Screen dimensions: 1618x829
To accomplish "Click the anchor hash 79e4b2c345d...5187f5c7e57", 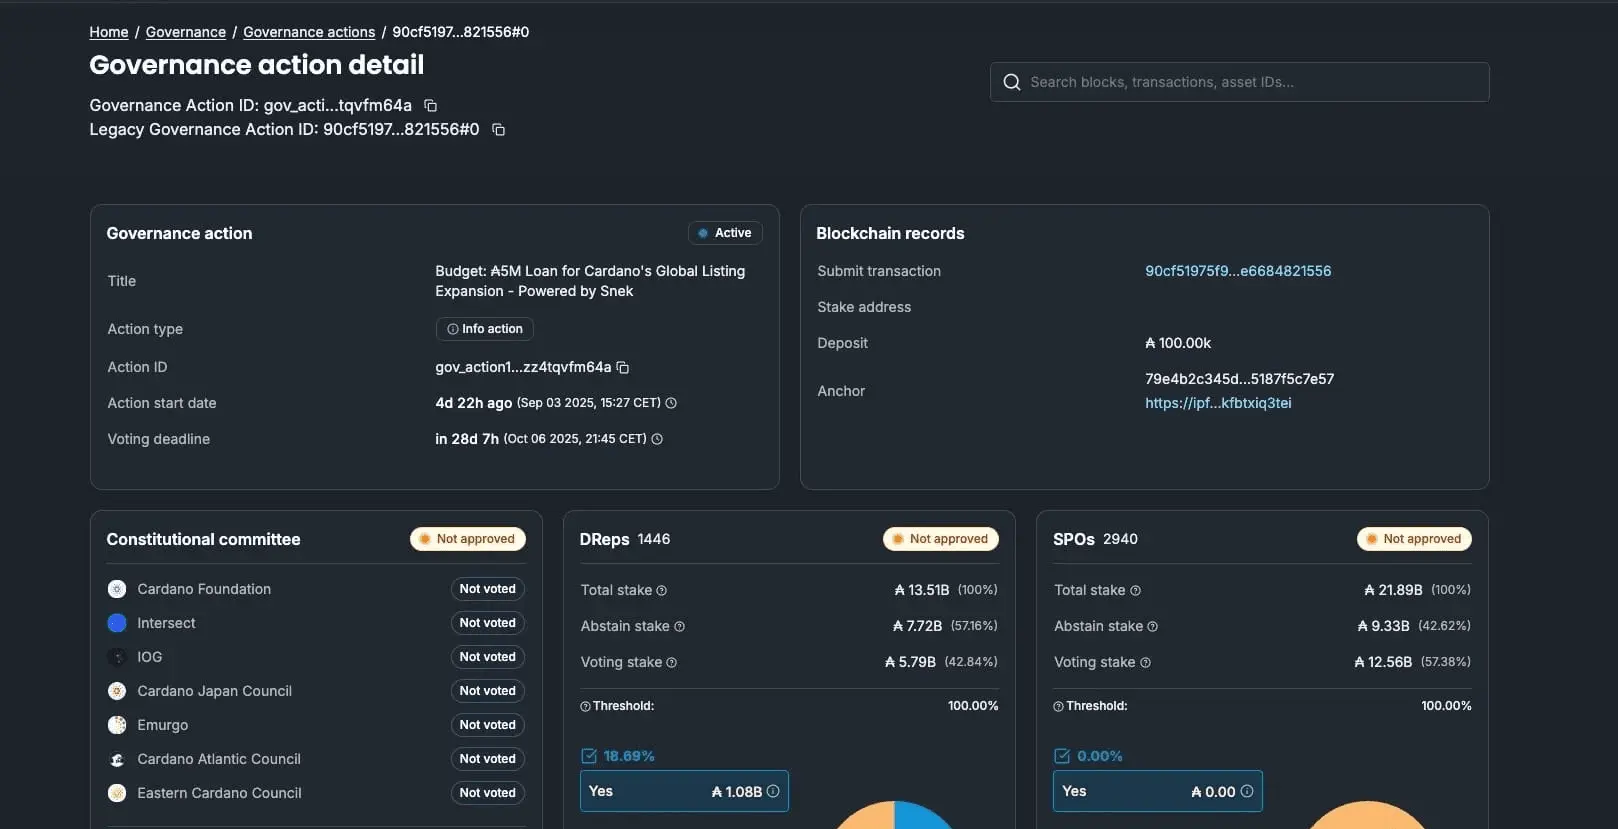I will (x=1239, y=379).
